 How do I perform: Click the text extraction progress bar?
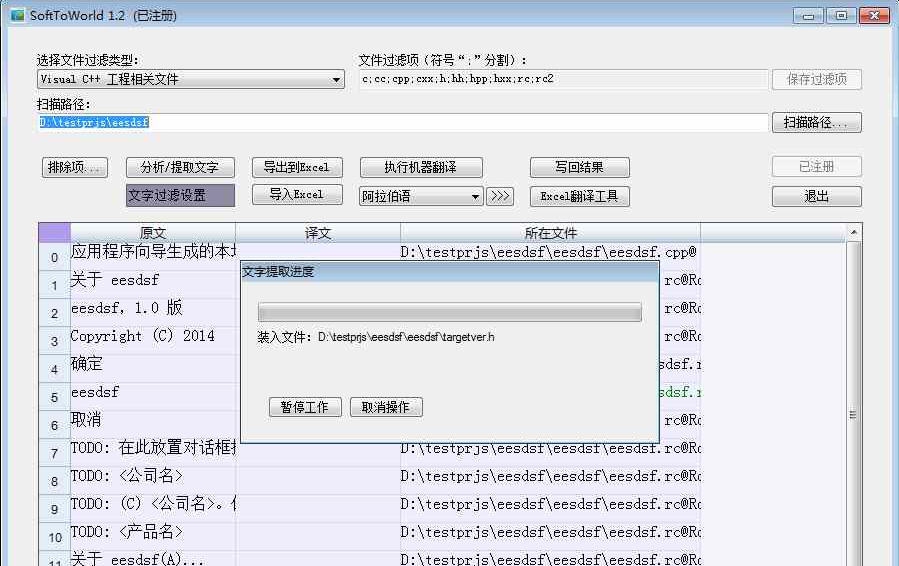(450, 312)
